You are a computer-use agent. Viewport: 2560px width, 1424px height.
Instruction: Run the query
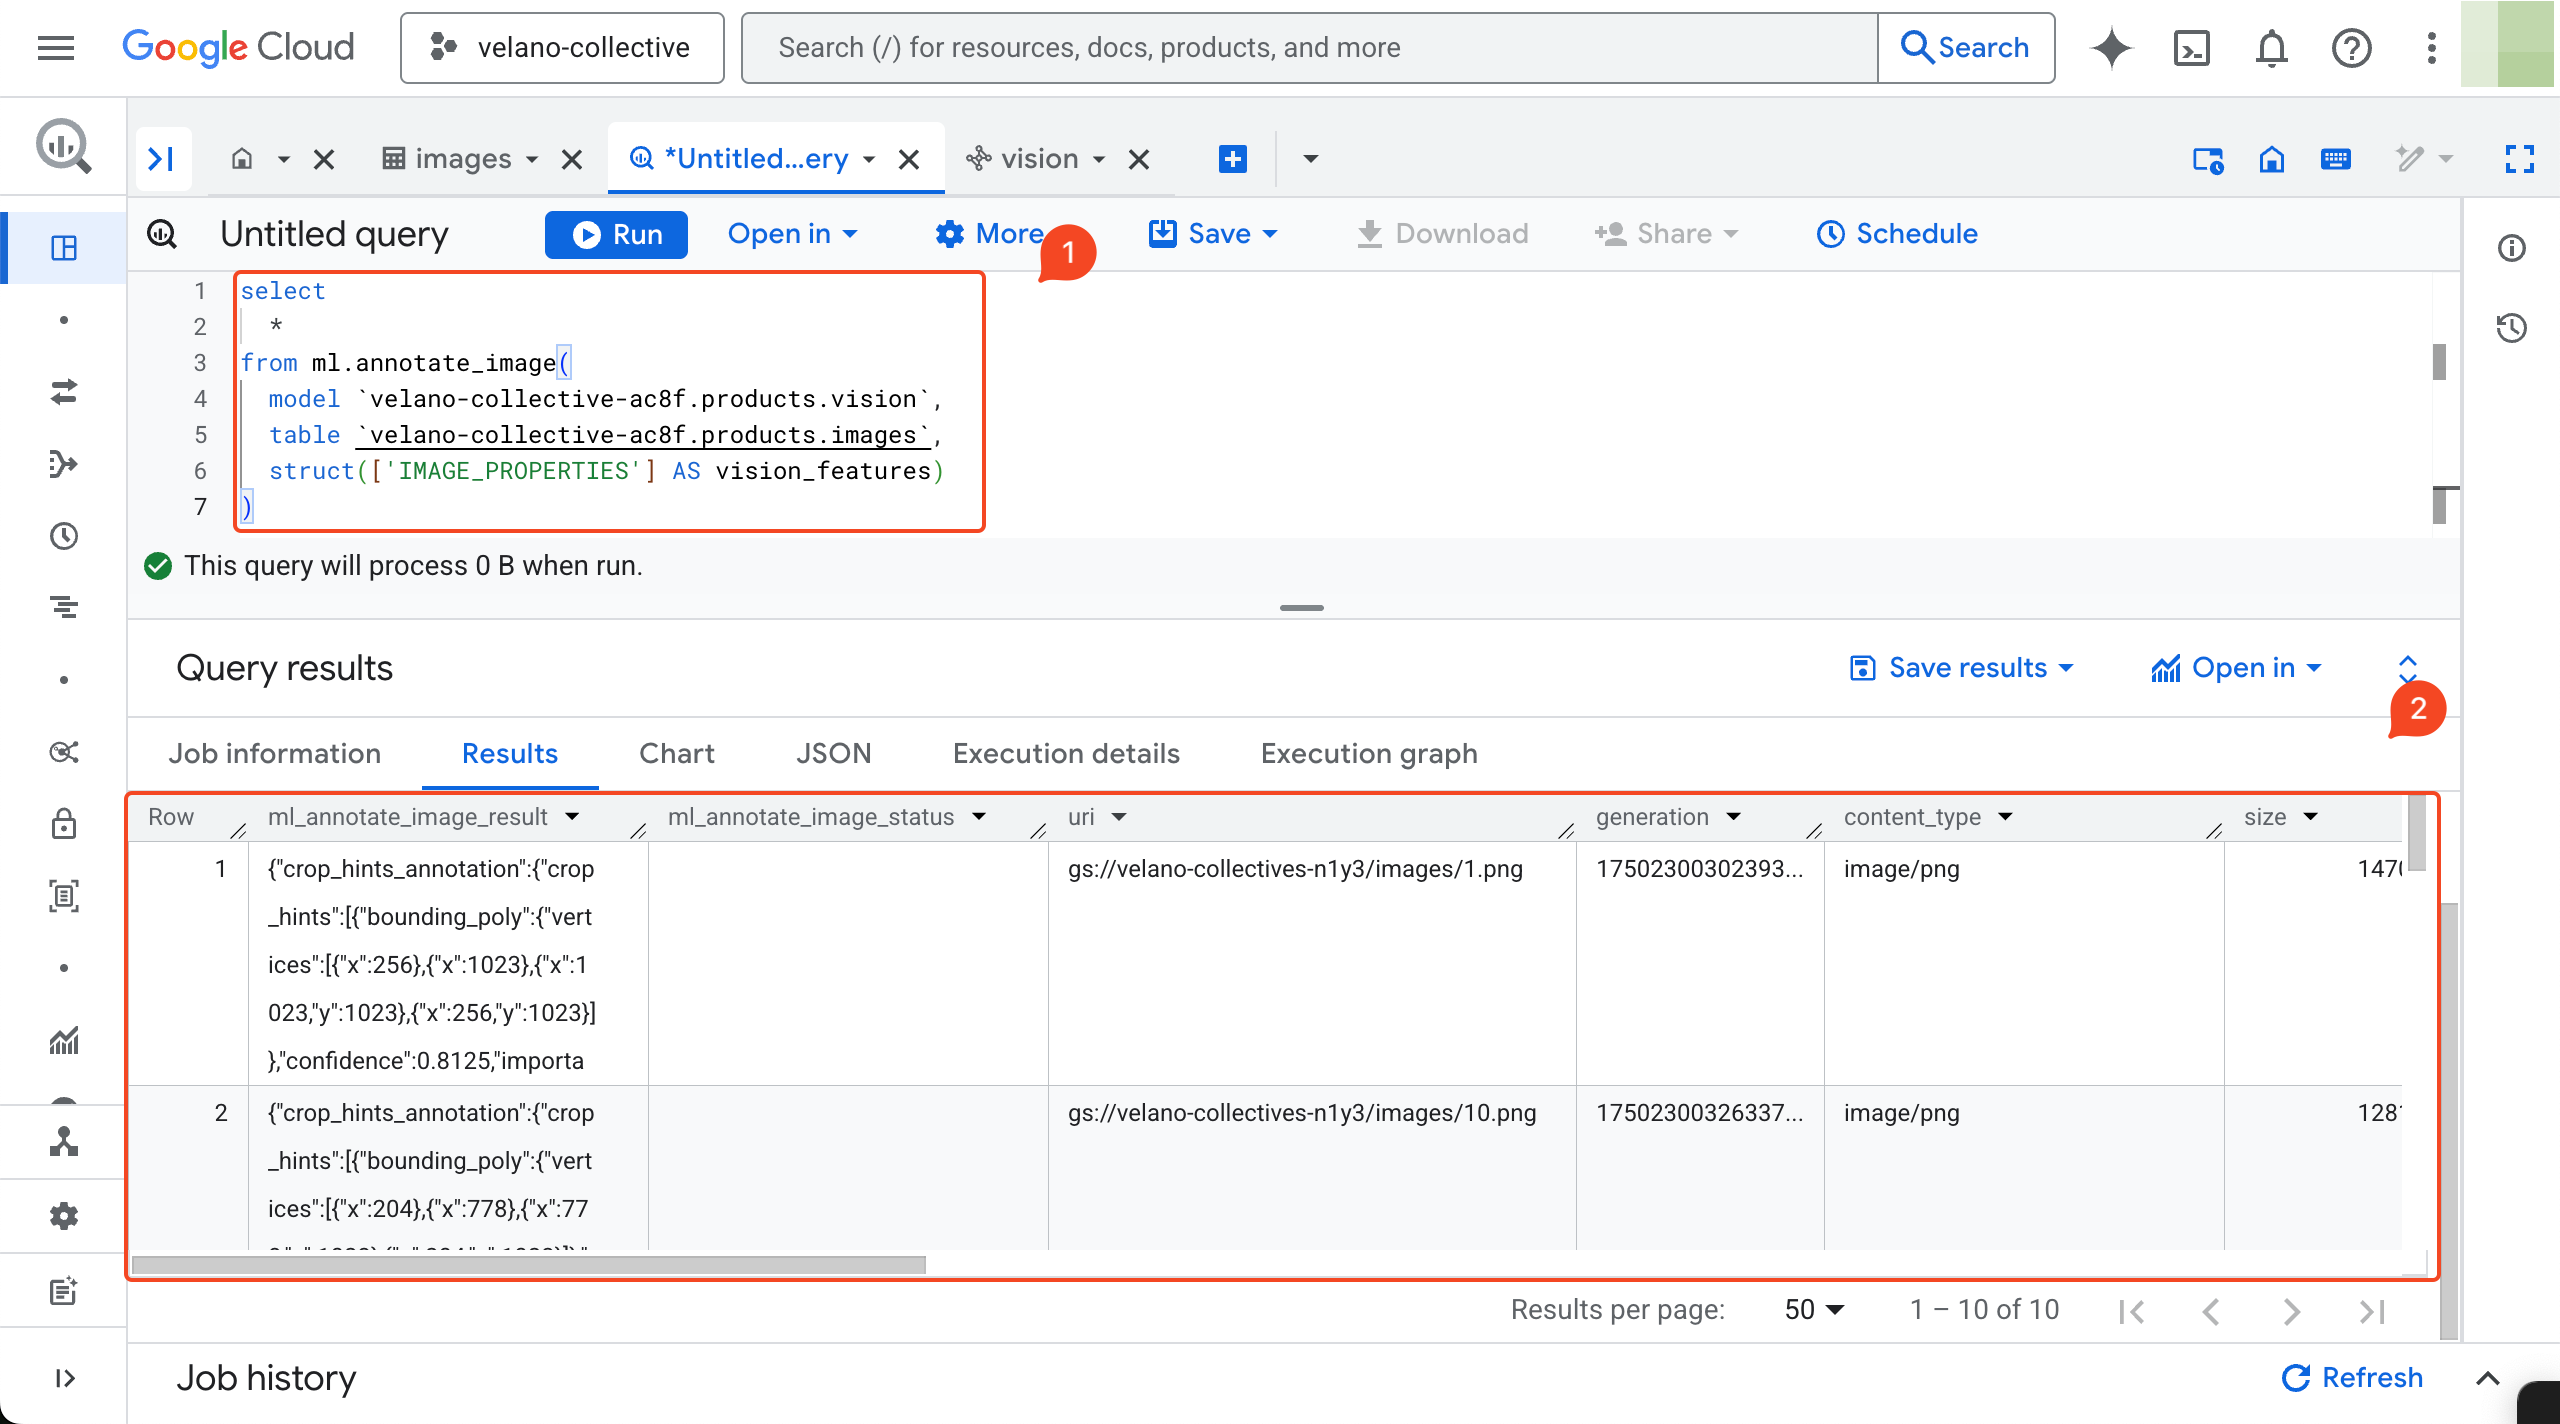point(616,234)
